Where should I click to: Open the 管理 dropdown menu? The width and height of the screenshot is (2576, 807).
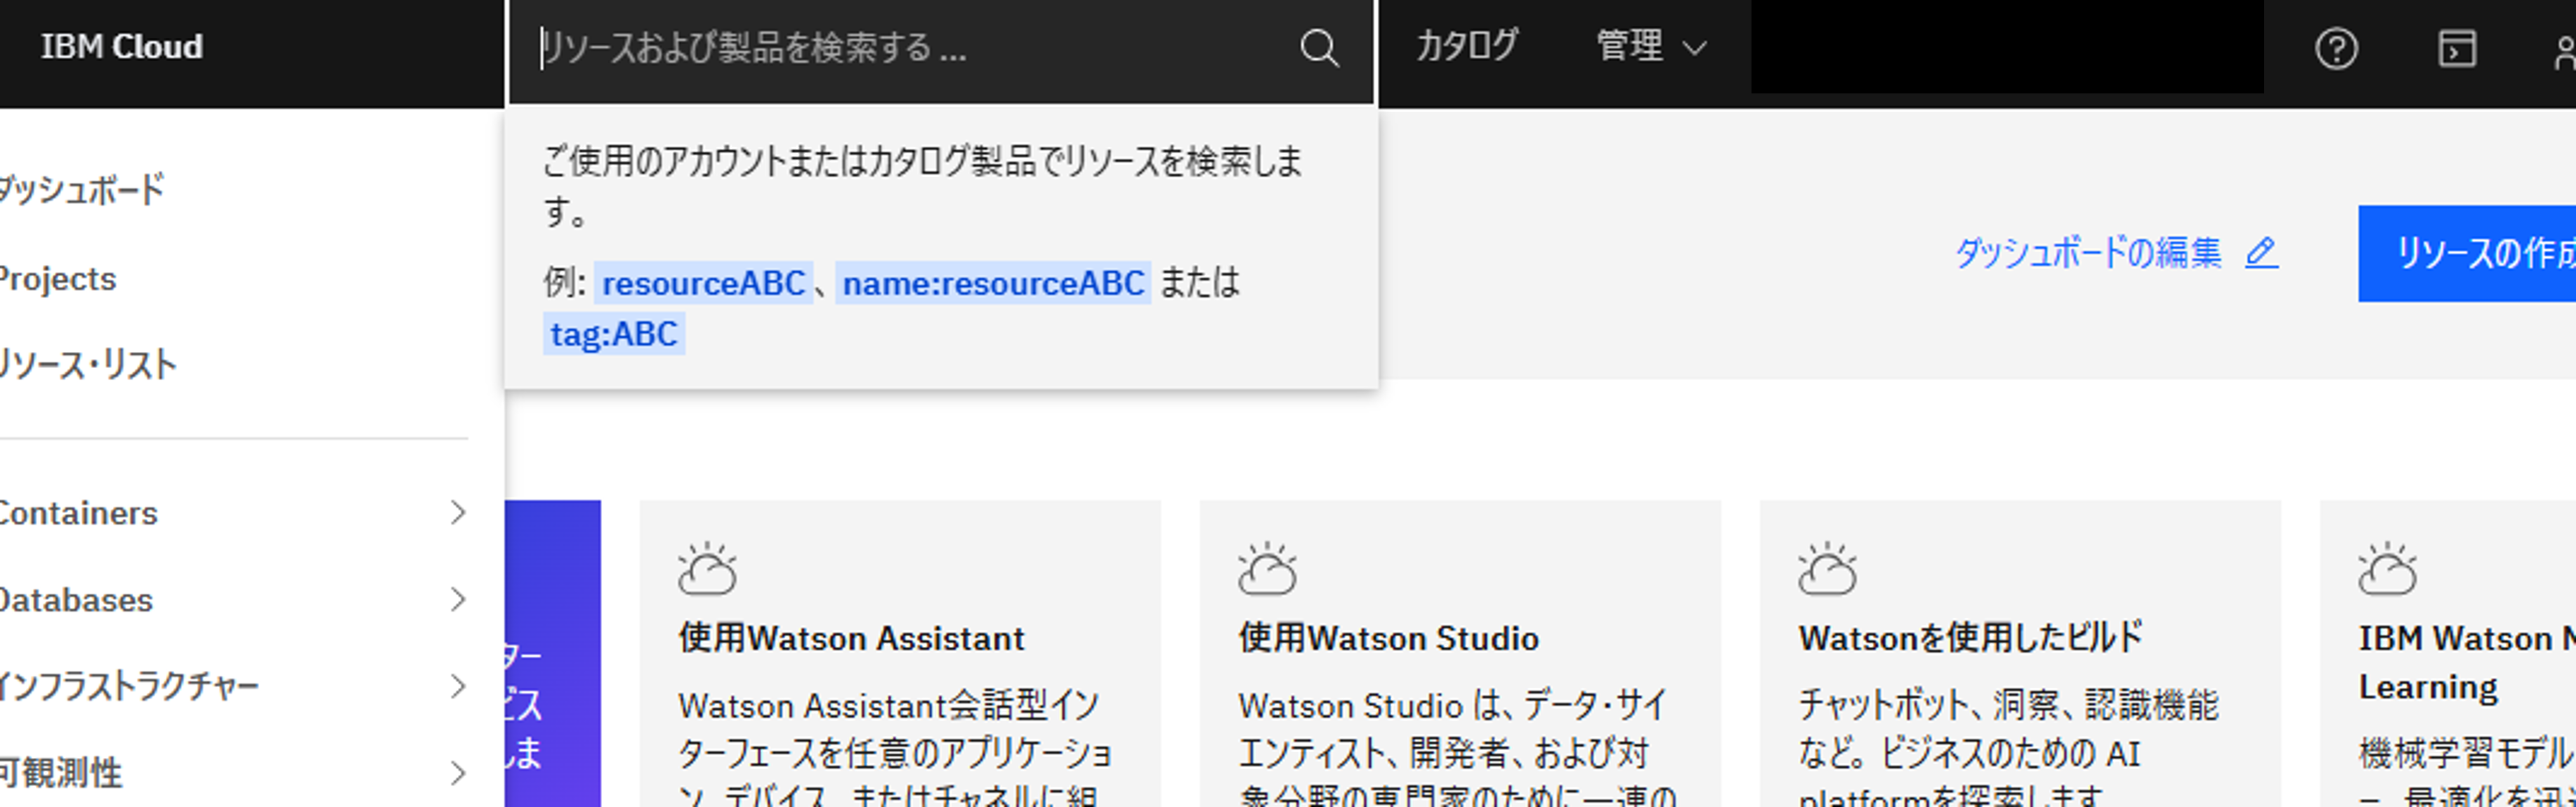(1650, 47)
